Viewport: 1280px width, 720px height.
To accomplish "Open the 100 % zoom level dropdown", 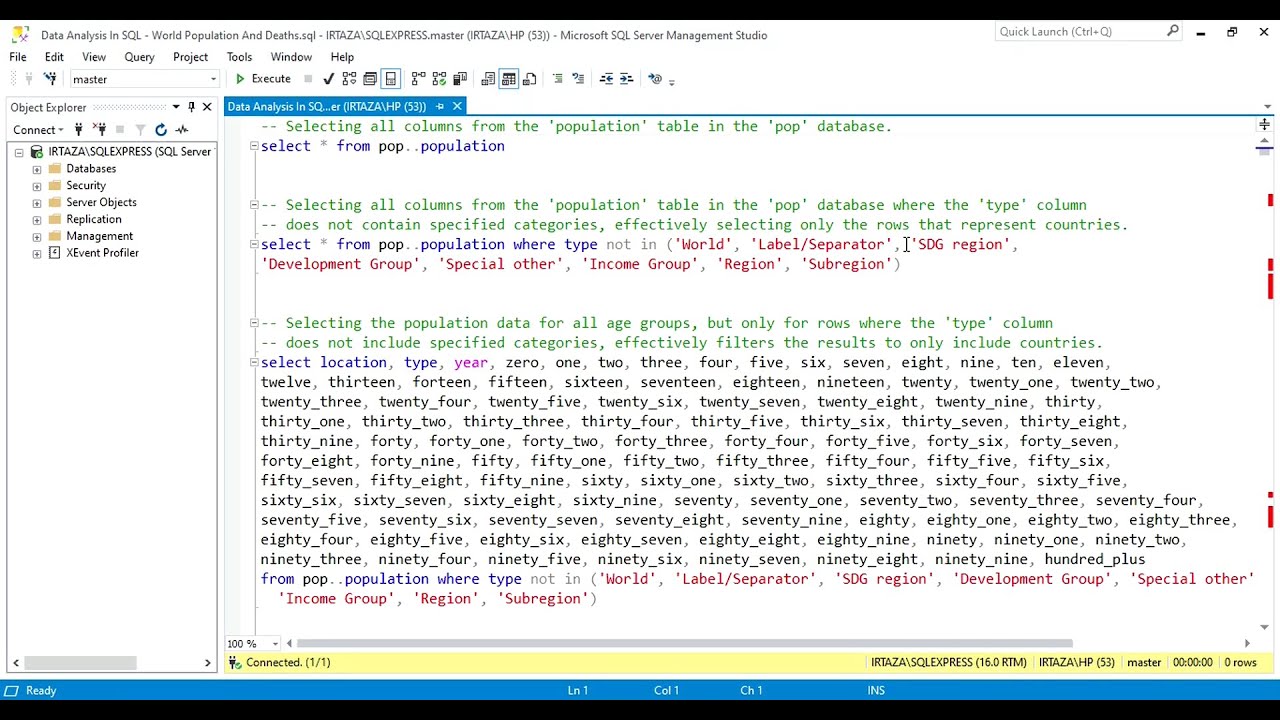I will click(277, 644).
